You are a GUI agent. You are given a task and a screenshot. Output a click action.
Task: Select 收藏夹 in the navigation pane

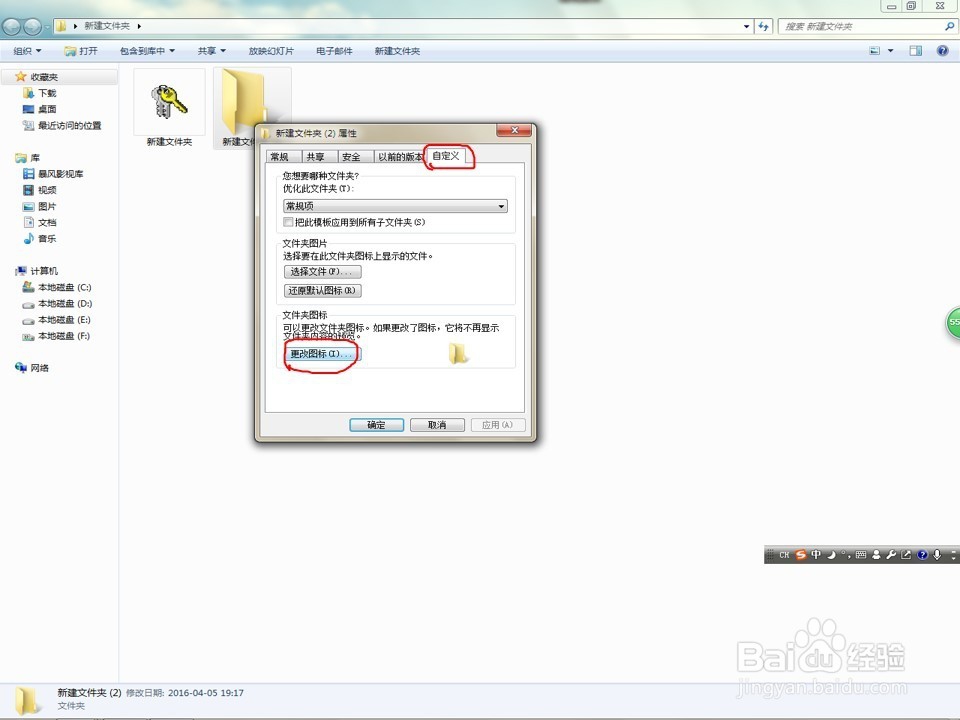44,77
